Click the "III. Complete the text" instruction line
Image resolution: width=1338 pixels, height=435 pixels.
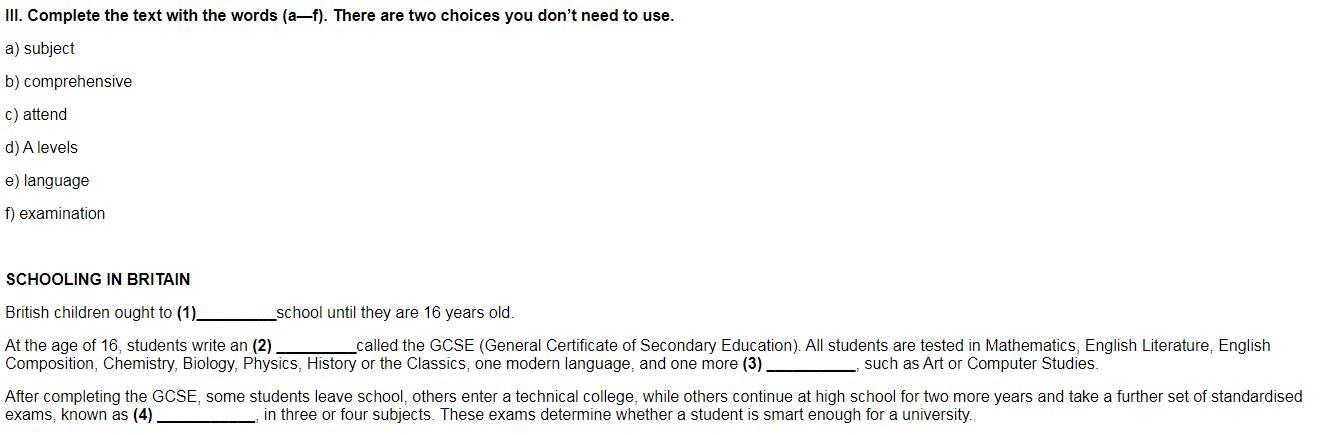tap(339, 16)
